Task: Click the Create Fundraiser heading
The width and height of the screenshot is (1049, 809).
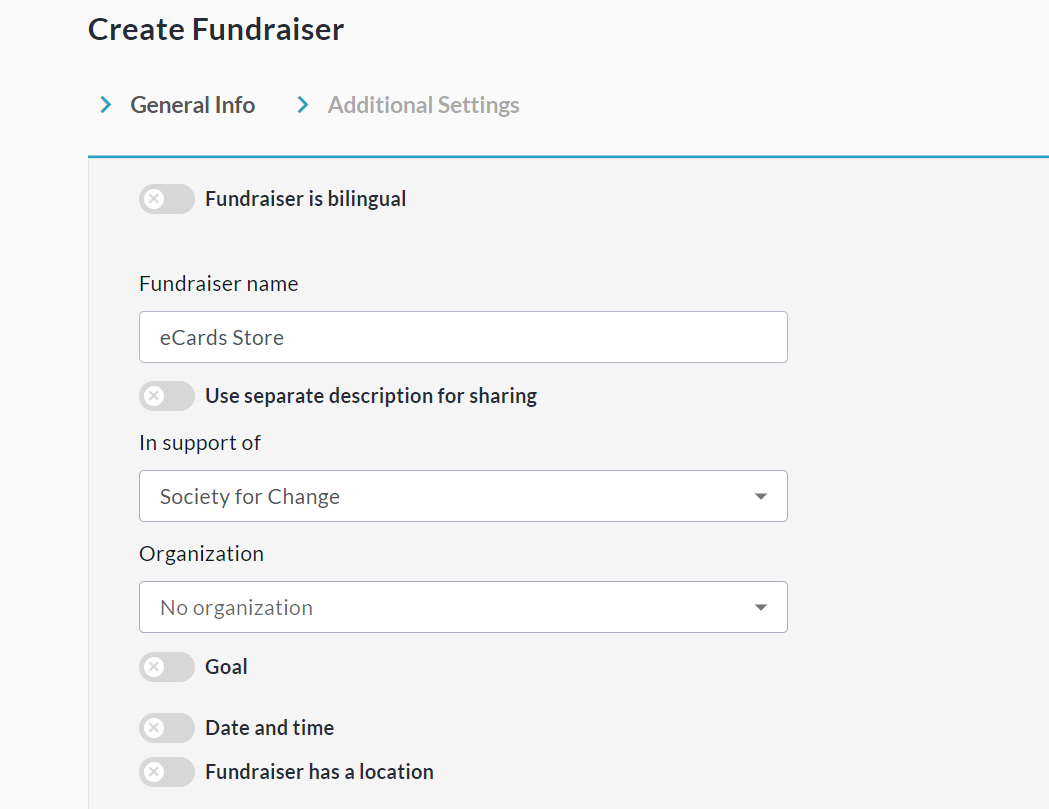Action: (x=216, y=30)
